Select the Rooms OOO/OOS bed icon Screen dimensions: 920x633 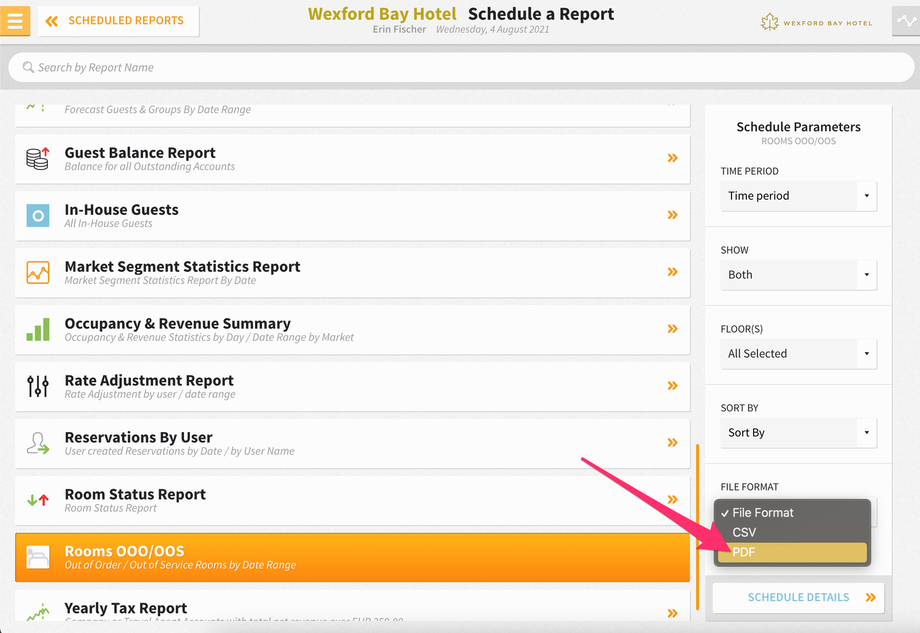38,557
